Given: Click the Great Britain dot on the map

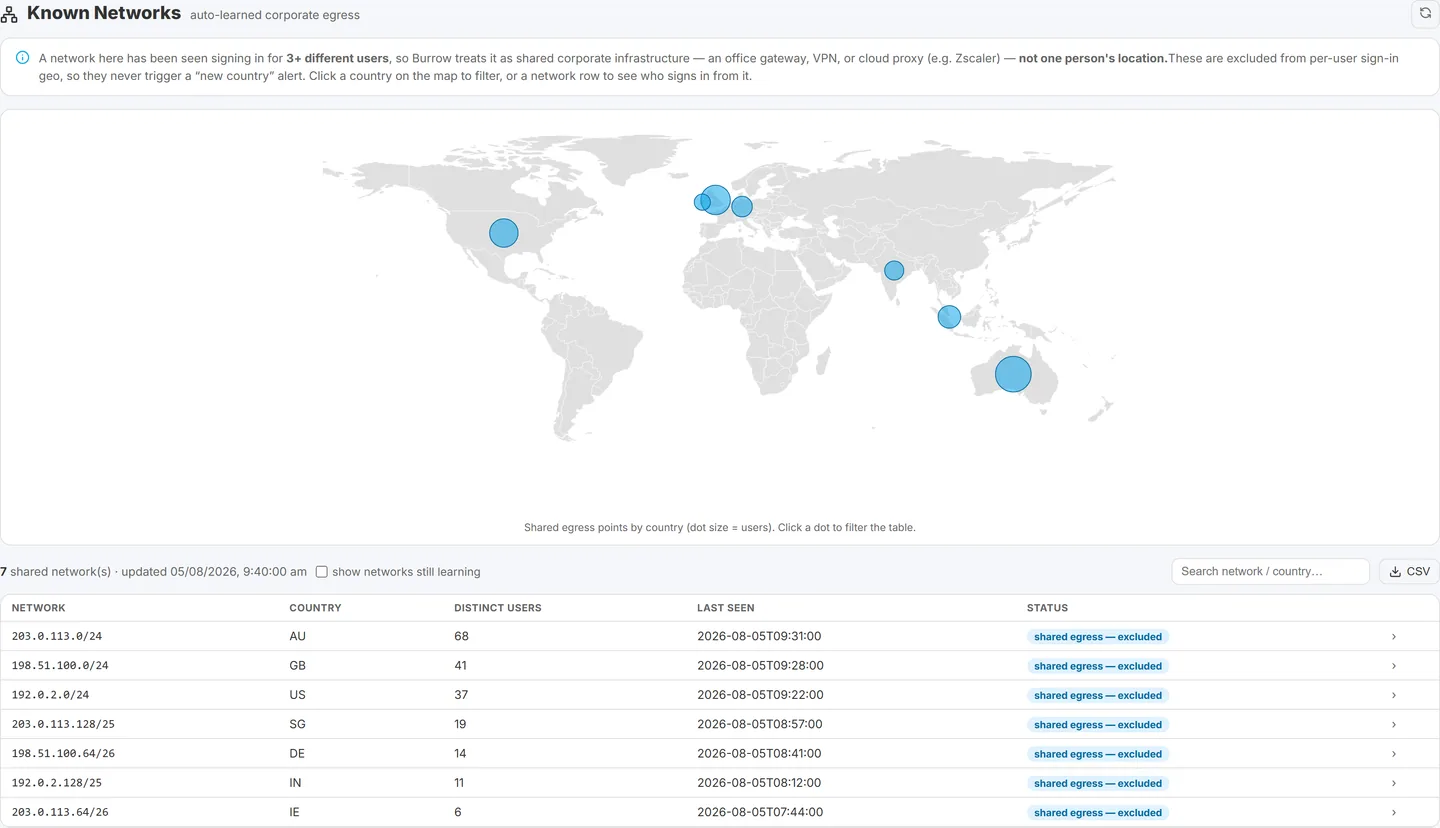Looking at the screenshot, I should coord(715,200).
